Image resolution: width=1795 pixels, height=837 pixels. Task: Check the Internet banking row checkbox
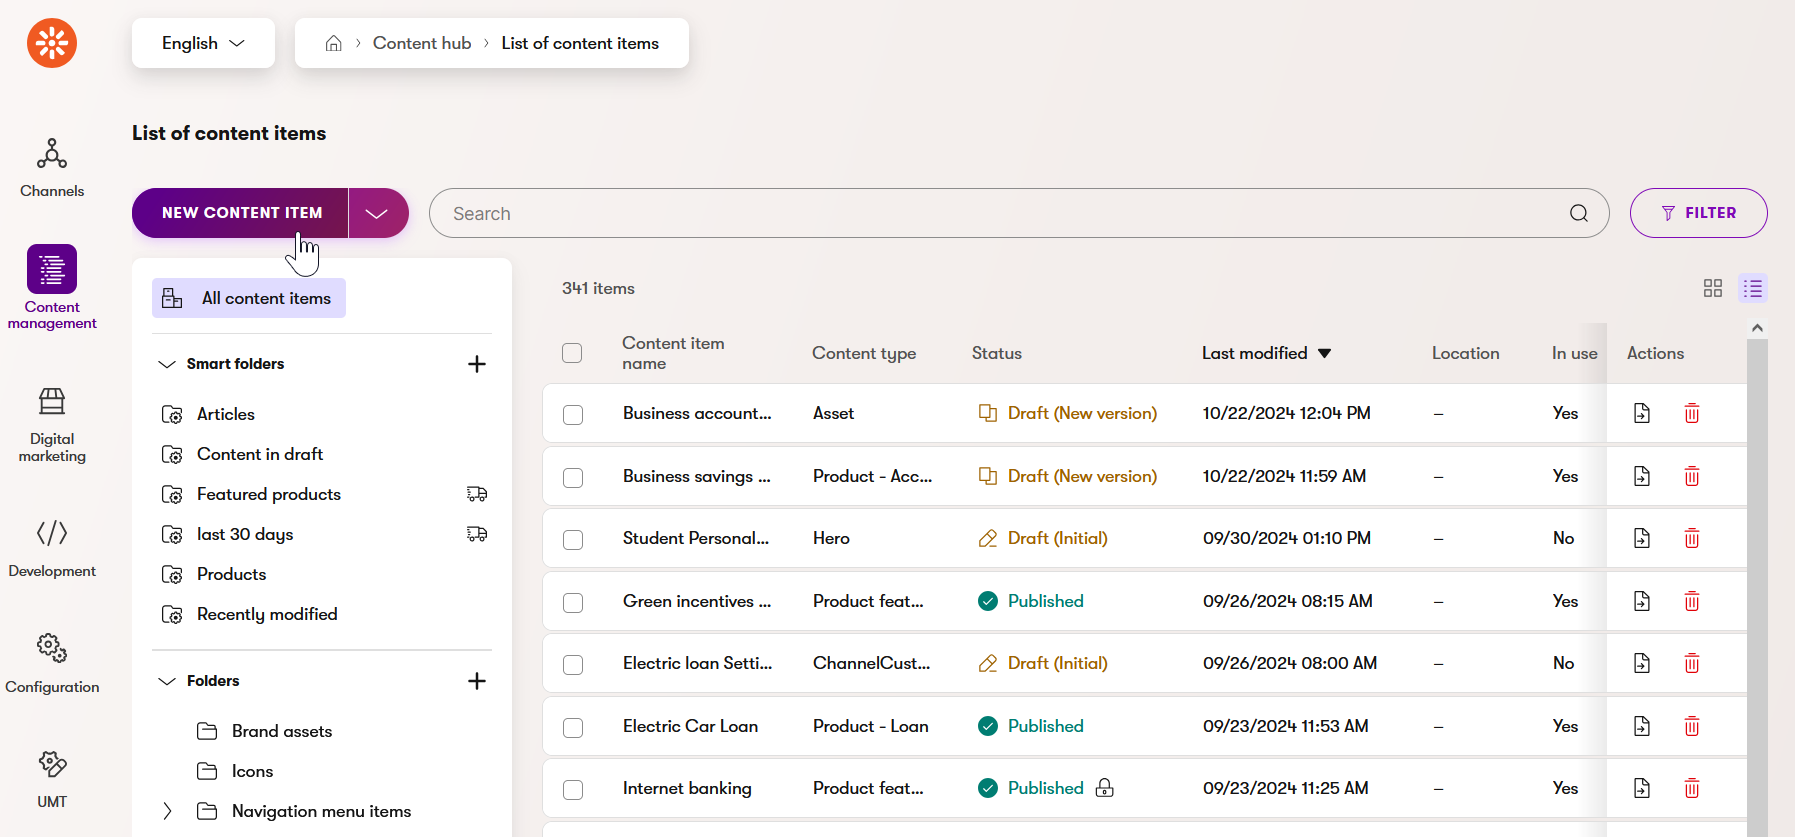[573, 789]
